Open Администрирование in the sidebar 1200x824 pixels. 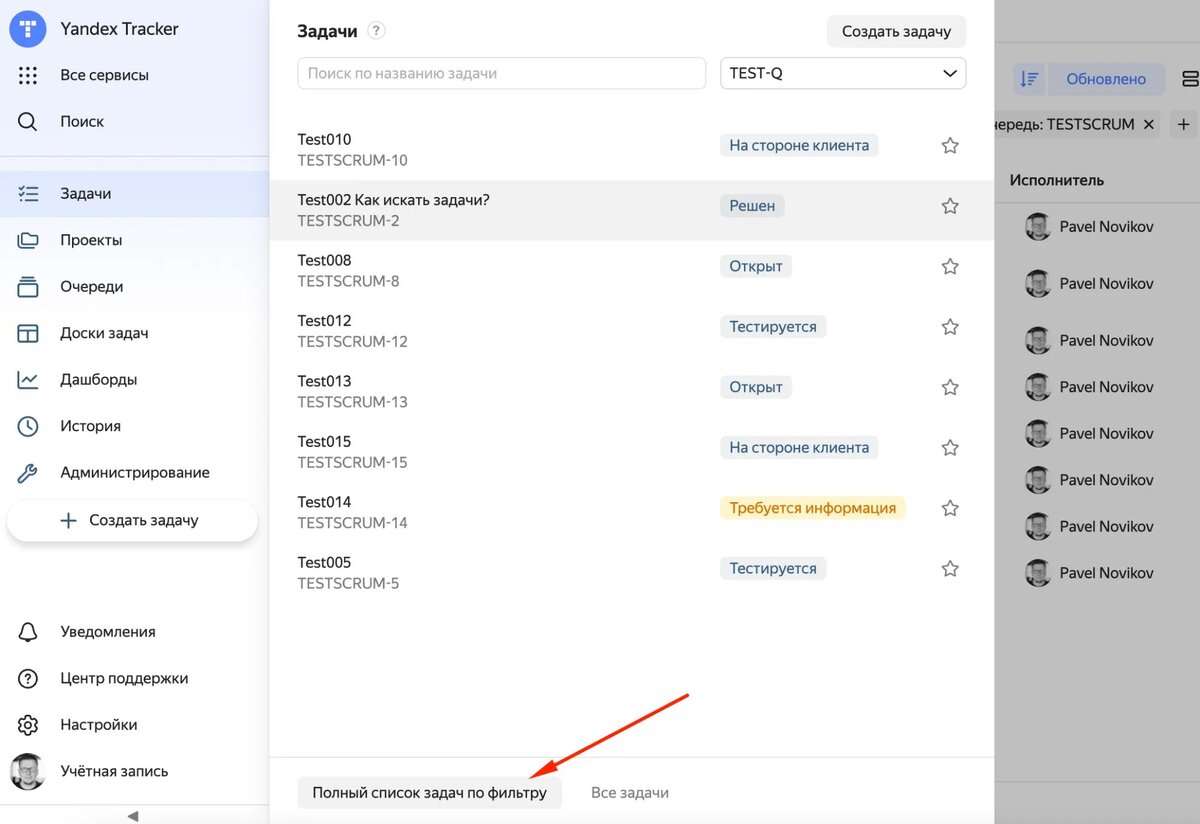coord(135,472)
